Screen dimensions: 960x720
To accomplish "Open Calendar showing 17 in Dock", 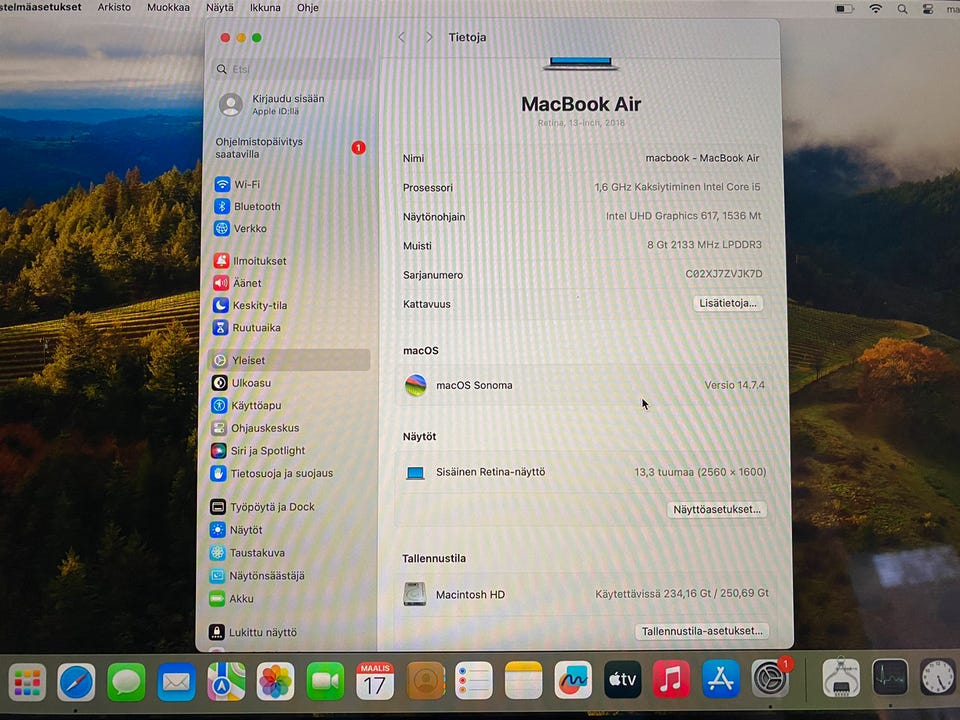I will [375, 681].
